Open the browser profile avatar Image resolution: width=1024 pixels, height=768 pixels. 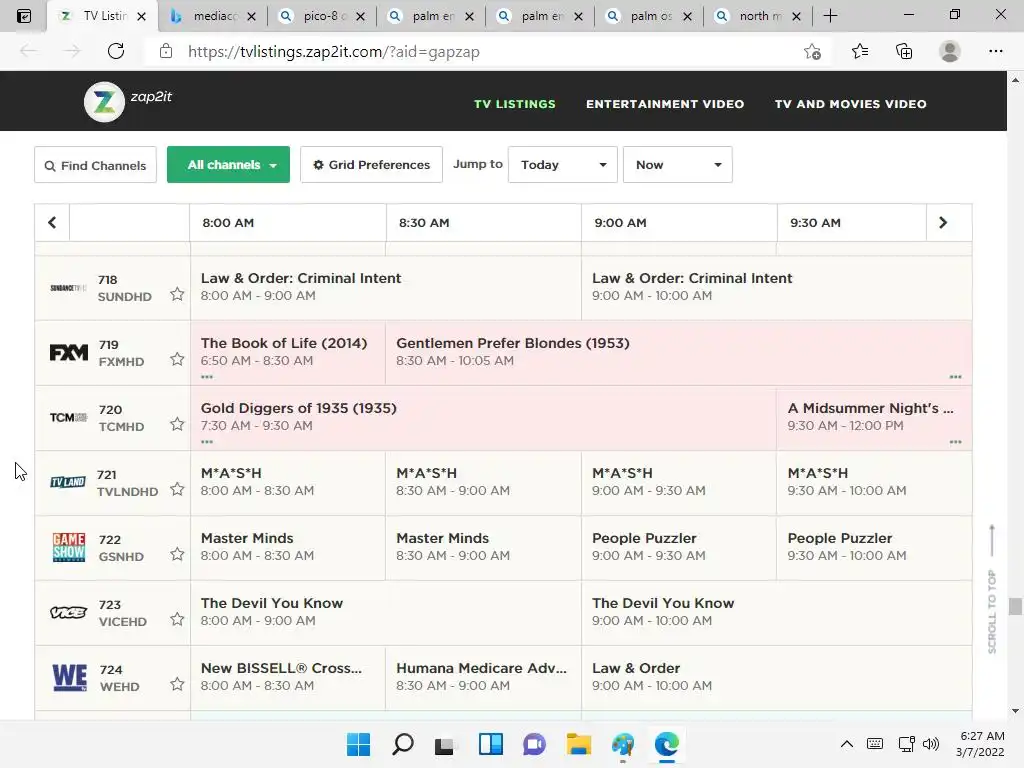pos(950,52)
